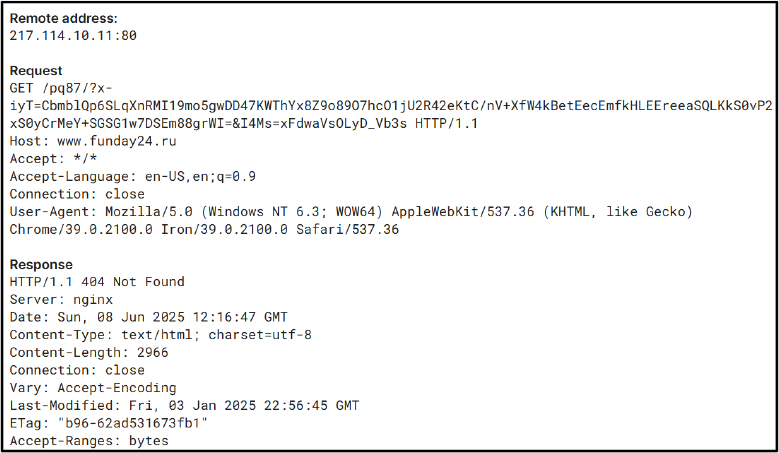Image resolution: width=779 pixels, height=453 pixels.
Task: Click the Response heading
Action: coord(41,264)
